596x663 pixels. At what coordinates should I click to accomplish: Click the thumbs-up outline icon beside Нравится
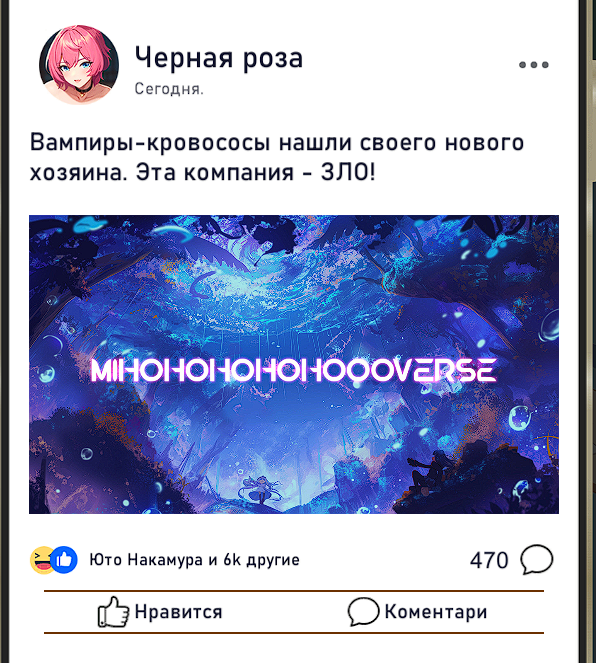(113, 612)
